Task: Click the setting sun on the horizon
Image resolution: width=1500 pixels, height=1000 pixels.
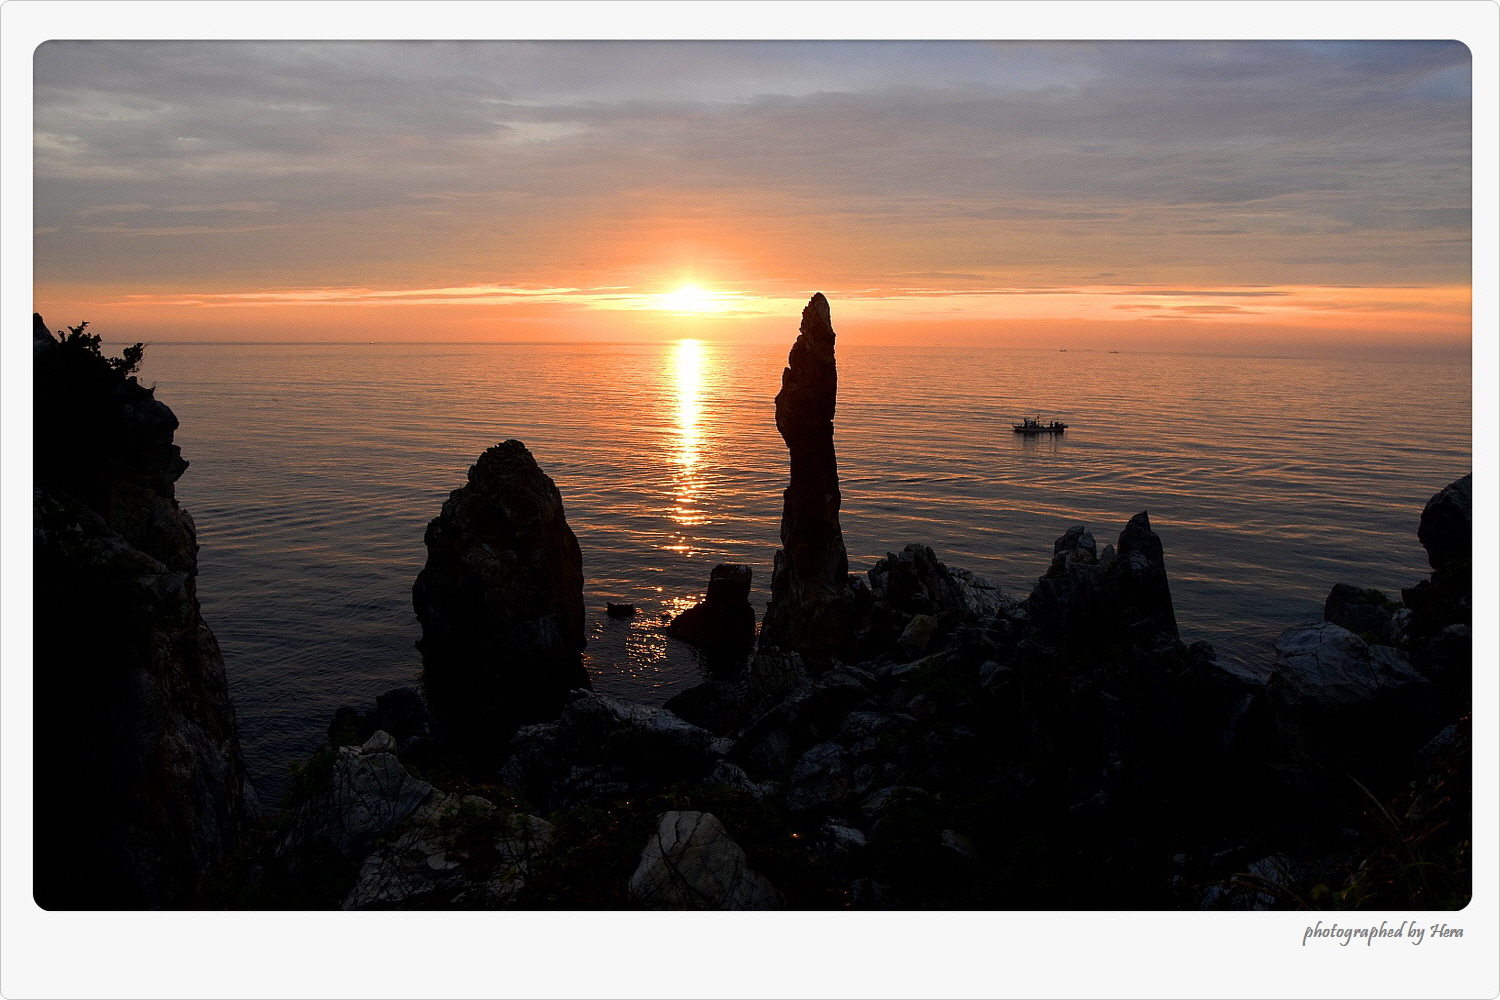Action: tap(689, 297)
